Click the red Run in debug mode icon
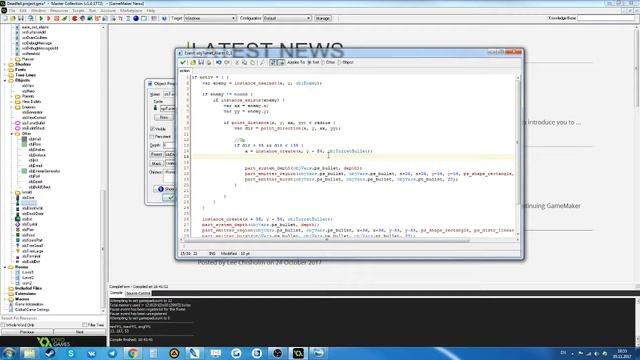Image resolution: width=640 pixels, height=360 pixels. 49,18
